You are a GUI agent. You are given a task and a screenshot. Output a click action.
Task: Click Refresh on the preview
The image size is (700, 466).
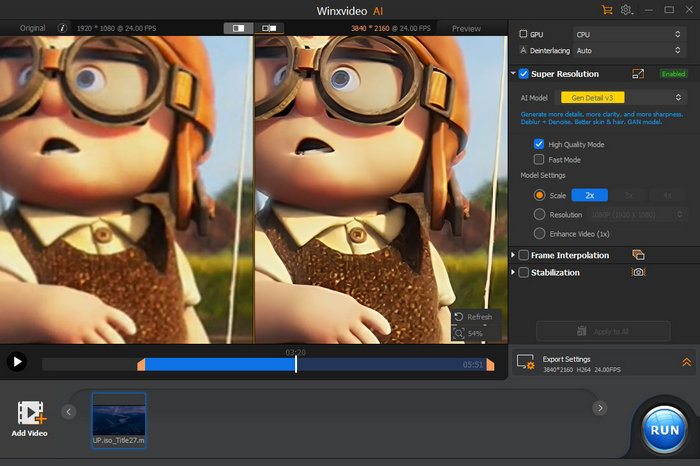tap(473, 317)
